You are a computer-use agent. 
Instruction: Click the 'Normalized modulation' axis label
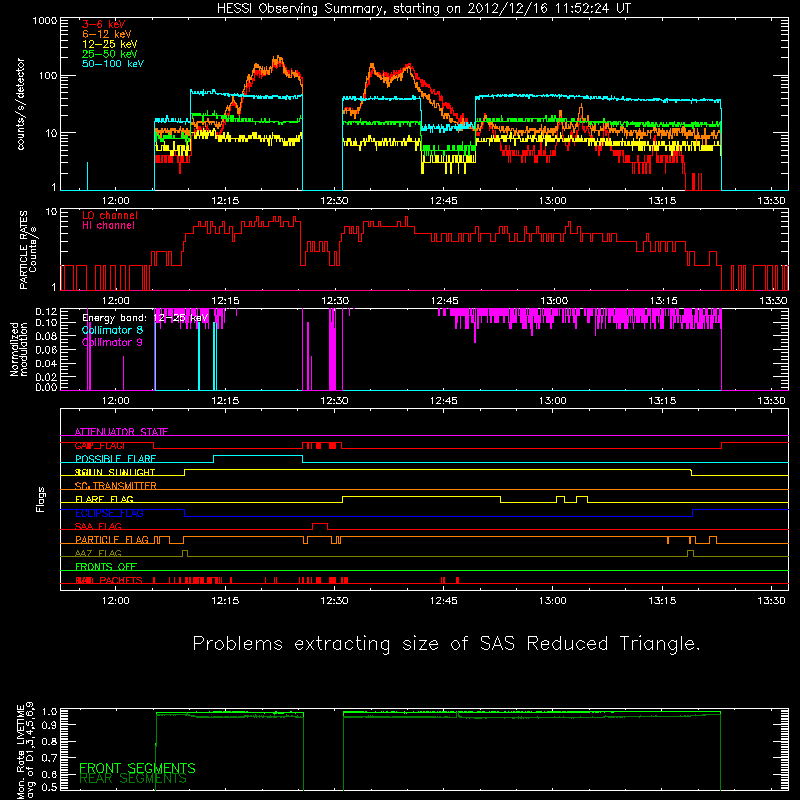point(18,349)
